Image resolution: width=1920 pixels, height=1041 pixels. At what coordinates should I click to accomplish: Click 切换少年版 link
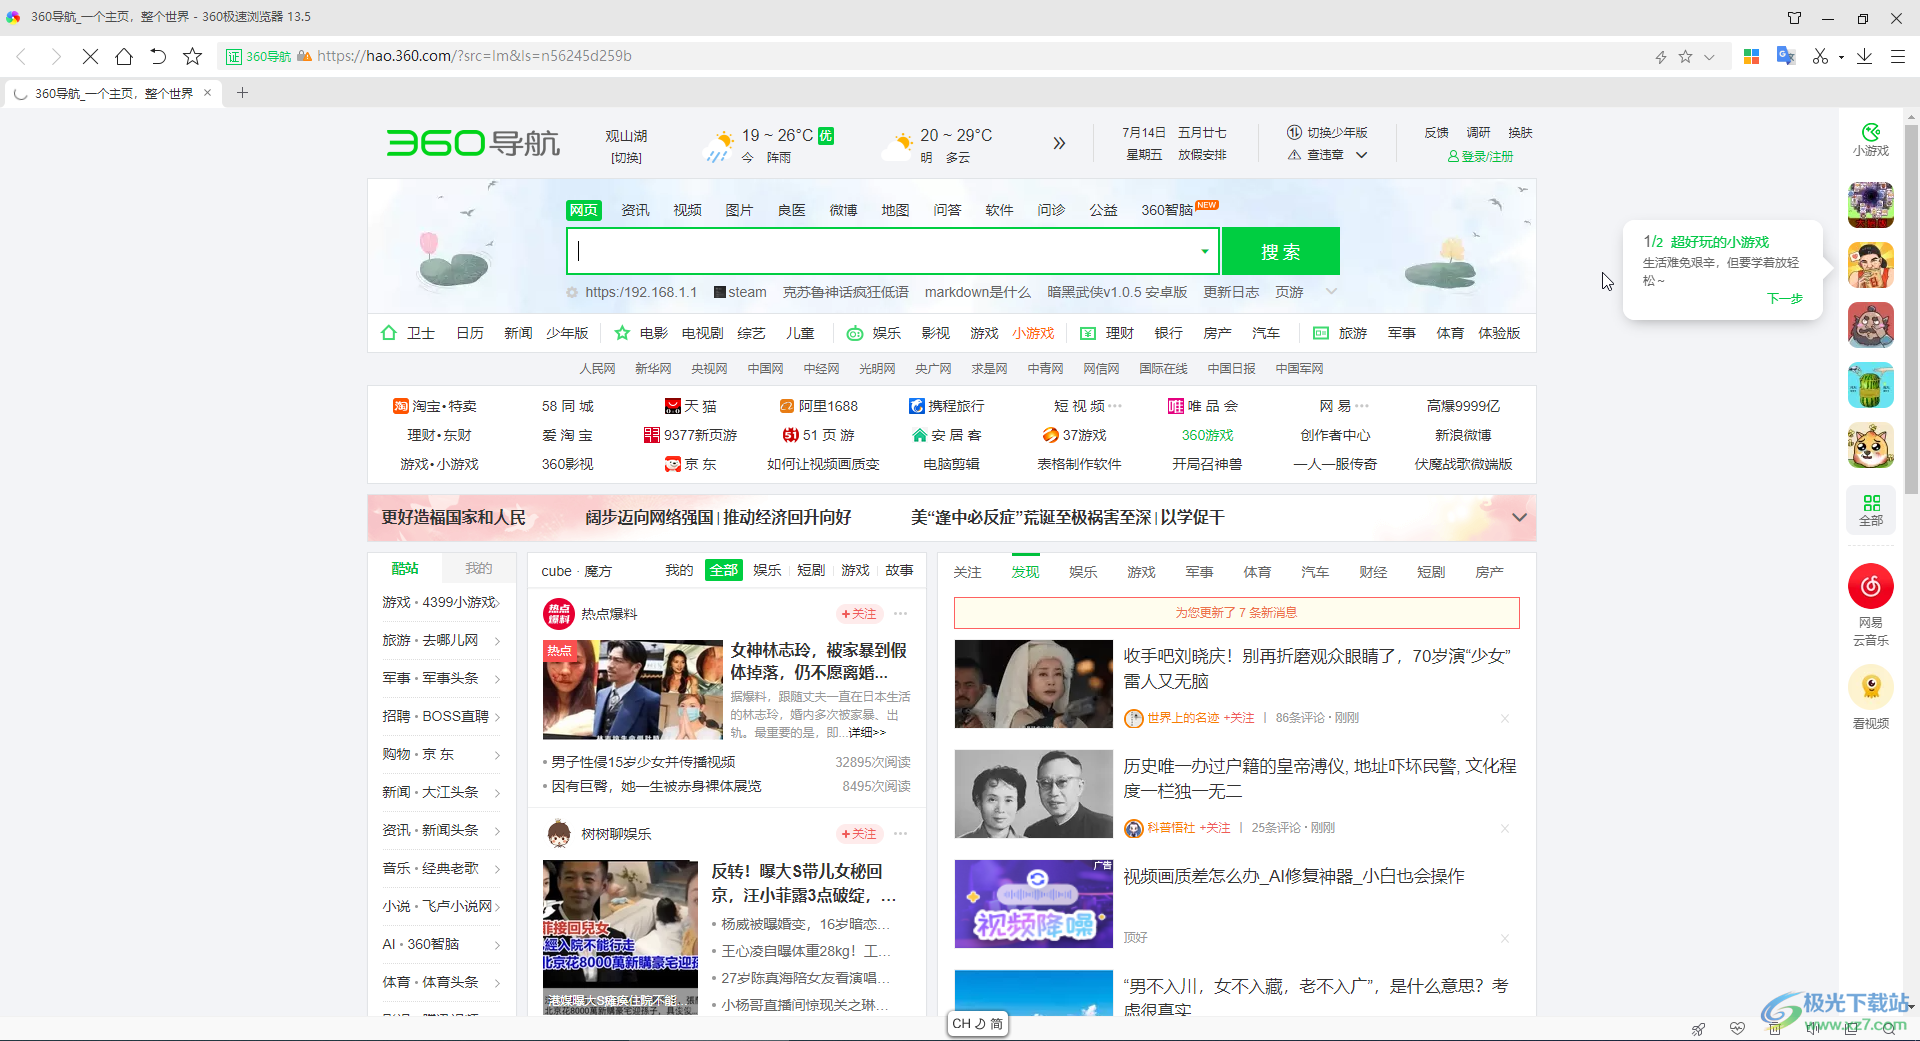tap(1327, 132)
